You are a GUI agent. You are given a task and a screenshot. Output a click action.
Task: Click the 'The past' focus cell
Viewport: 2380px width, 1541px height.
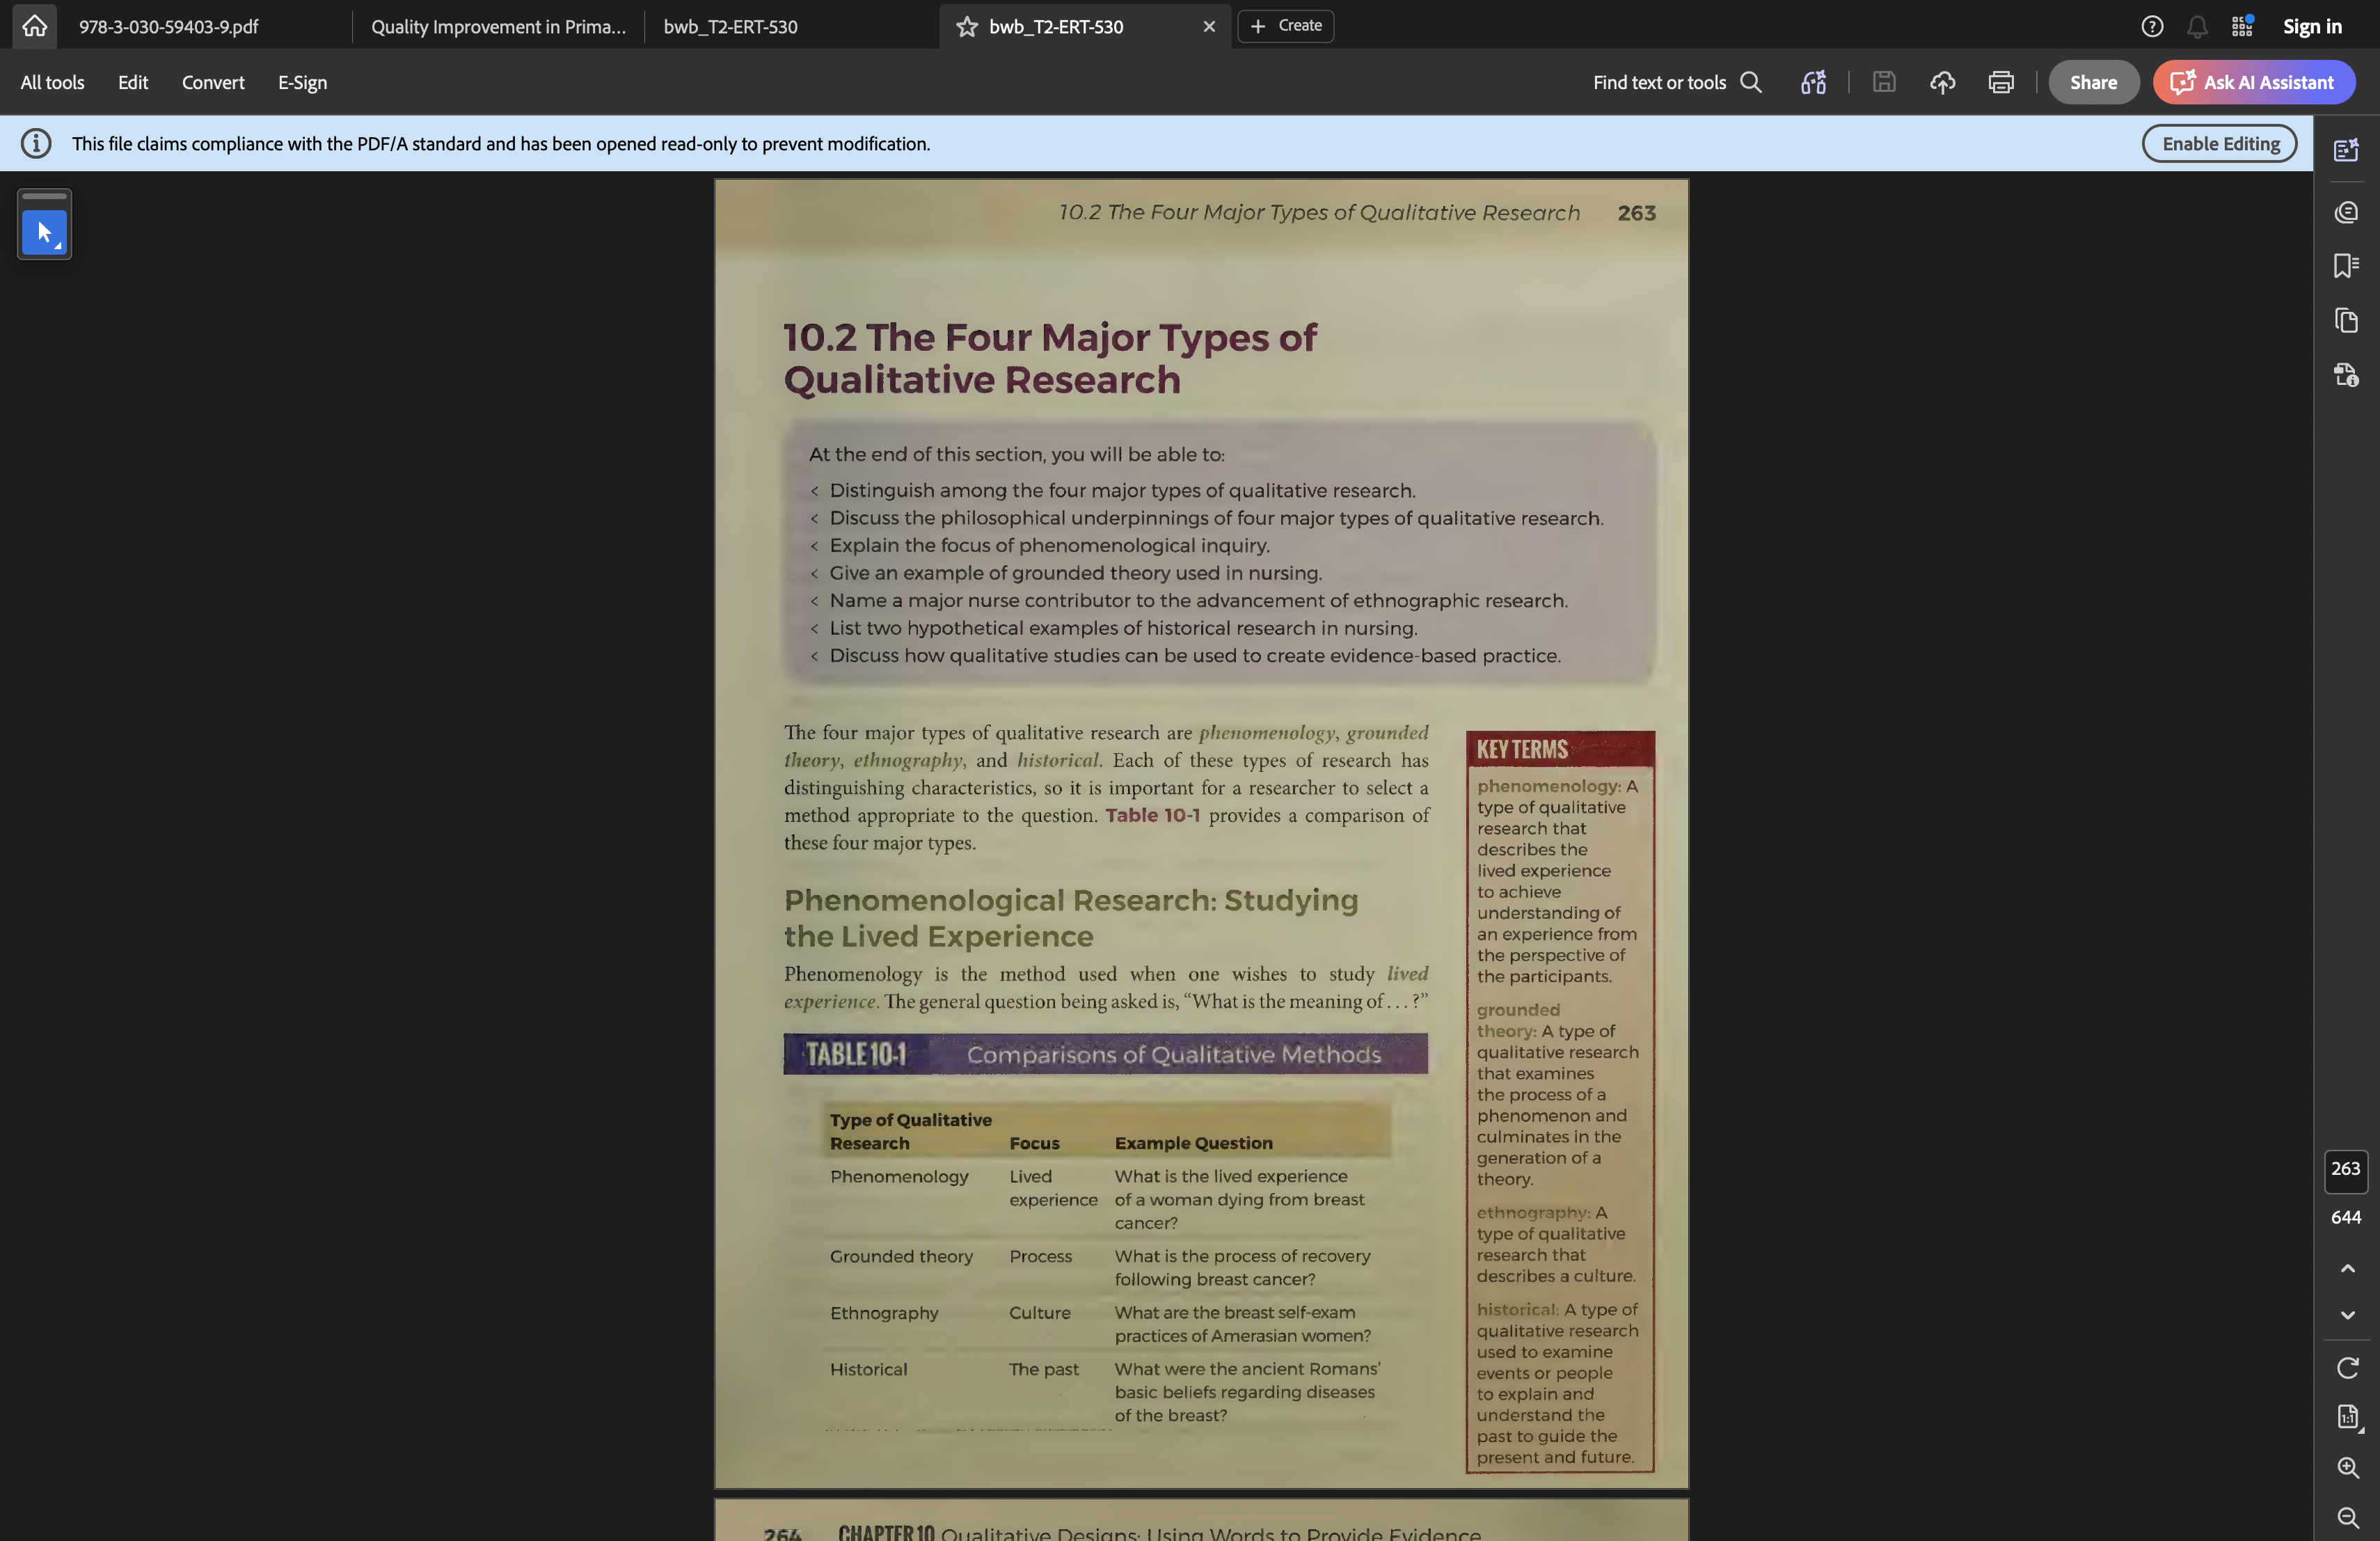(x=1043, y=1369)
